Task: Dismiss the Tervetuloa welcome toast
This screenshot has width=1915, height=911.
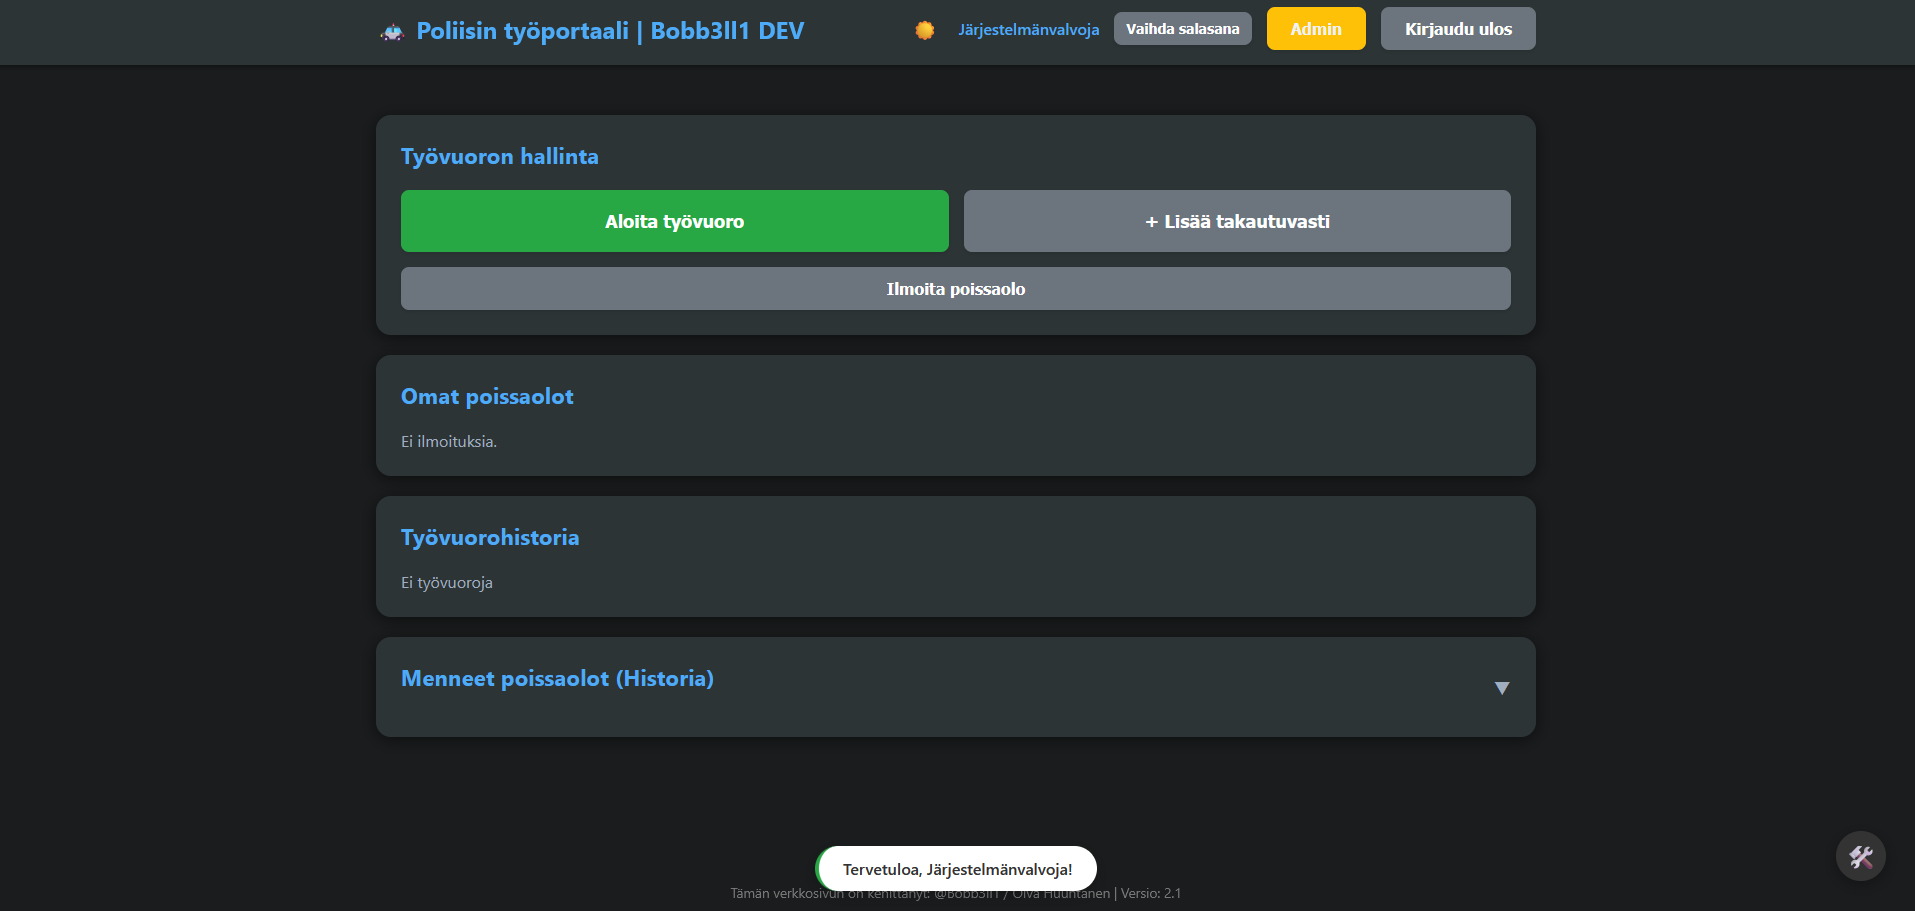Action: tap(956, 869)
